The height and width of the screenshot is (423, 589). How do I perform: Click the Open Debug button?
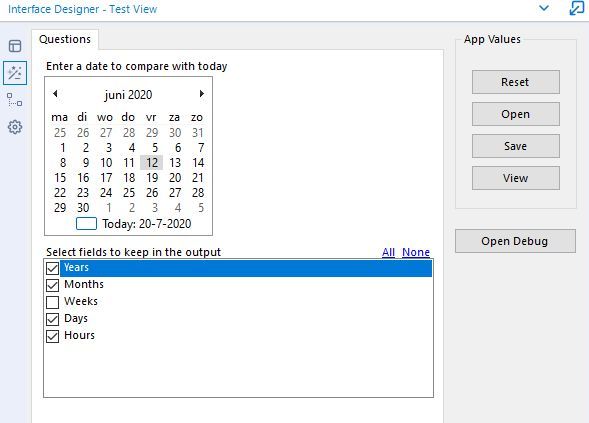click(515, 241)
